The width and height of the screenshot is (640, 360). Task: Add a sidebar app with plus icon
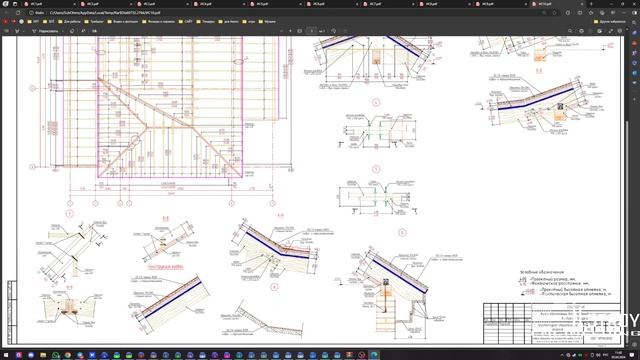[634, 99]
